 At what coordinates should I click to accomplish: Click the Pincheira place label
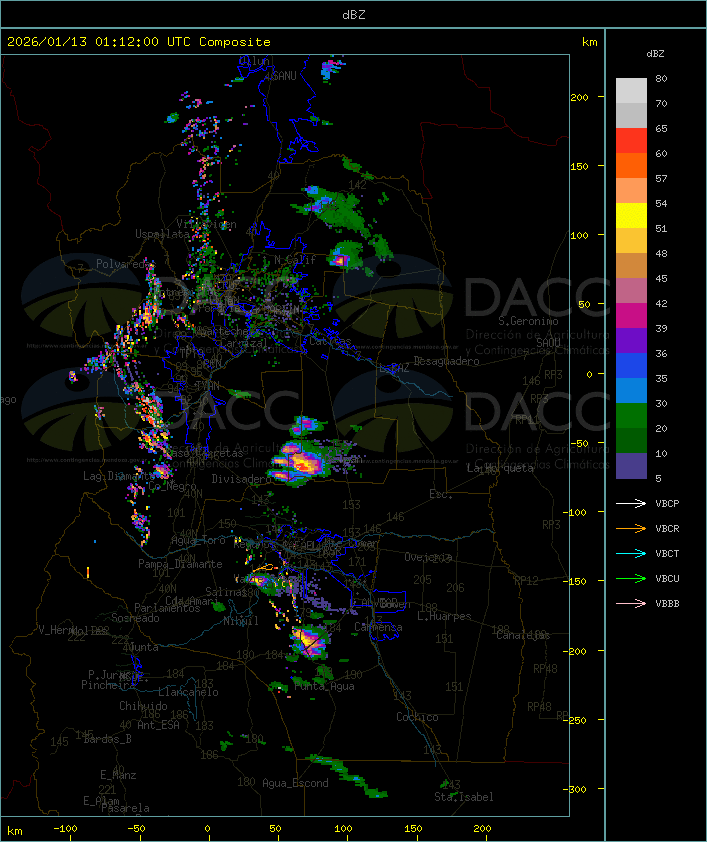click(107, 685)
